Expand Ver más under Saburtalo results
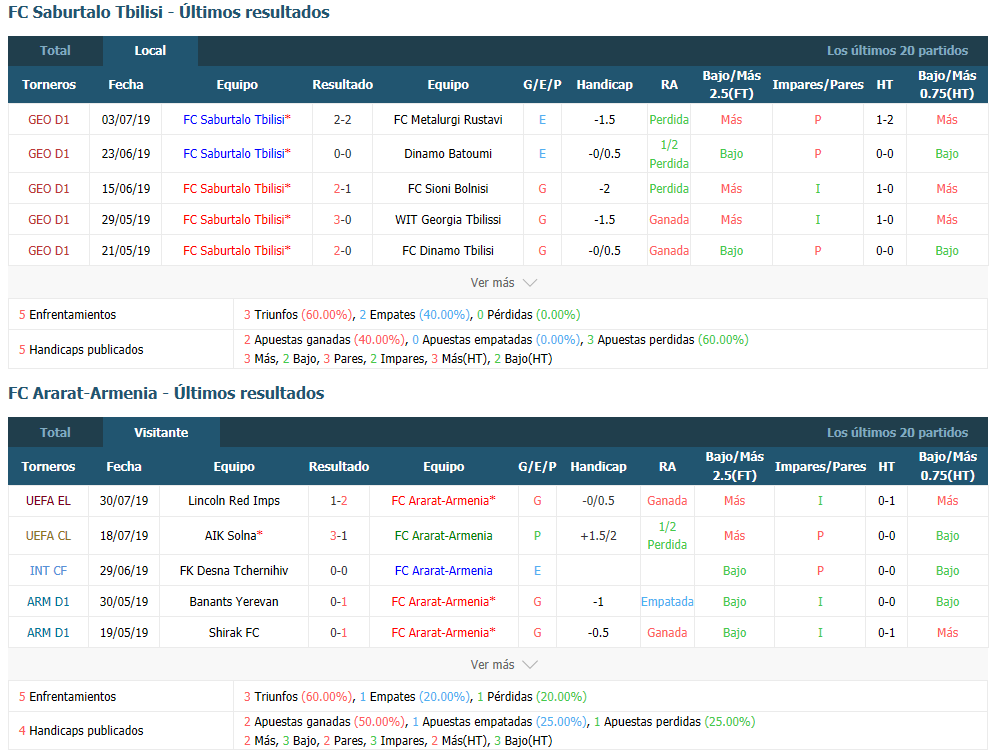Screen dimensions: 1002x752 (504, 282)
